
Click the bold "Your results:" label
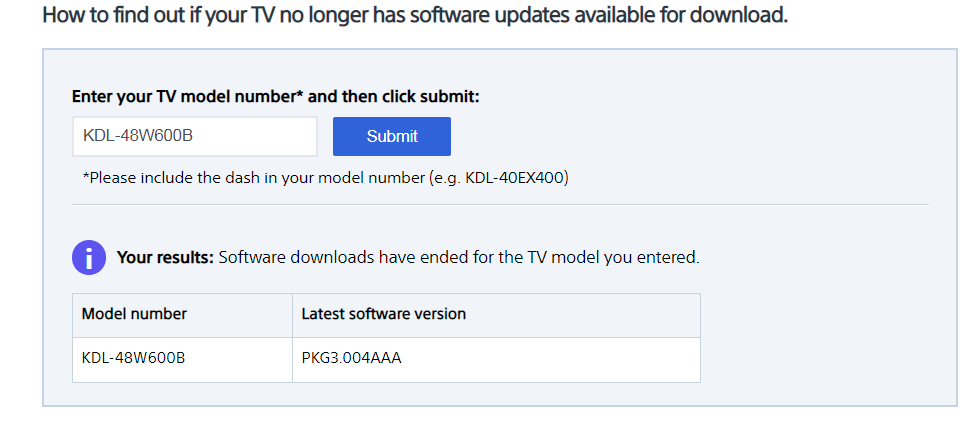point(165,258)
